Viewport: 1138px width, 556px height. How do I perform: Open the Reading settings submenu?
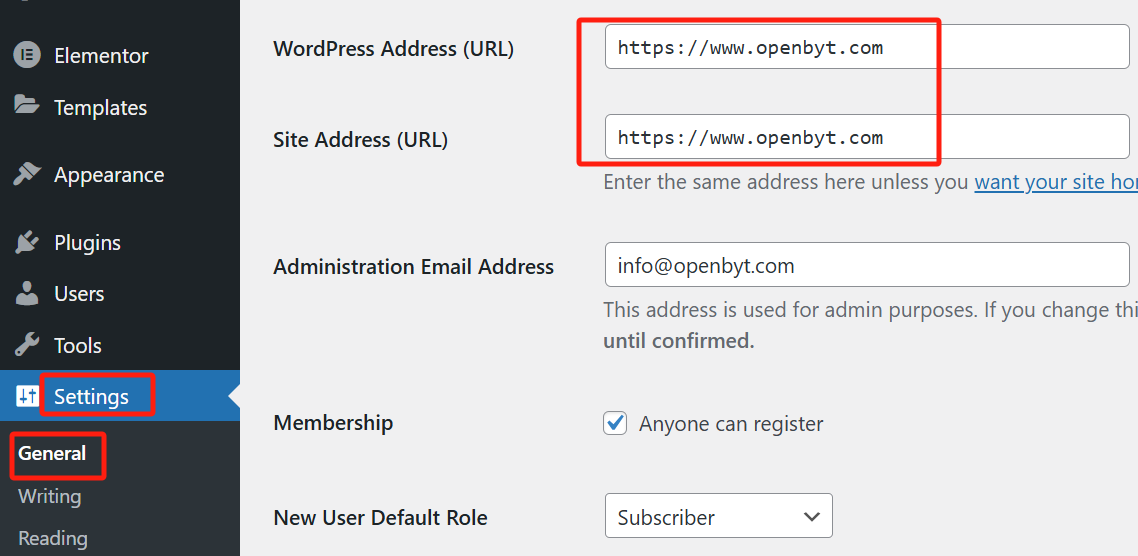point(53,539)
